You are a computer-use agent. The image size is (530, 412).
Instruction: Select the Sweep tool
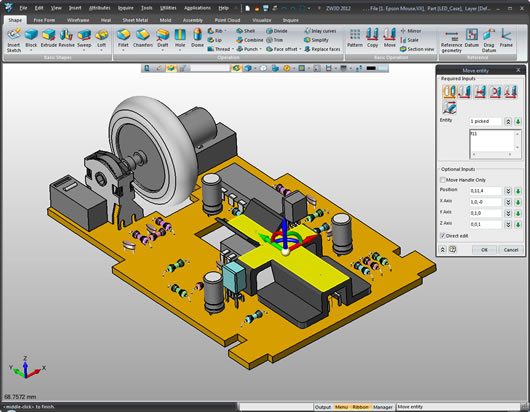(84, 38)
